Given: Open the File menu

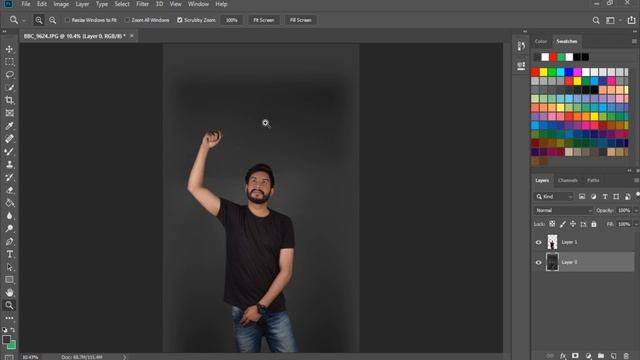Looking at the screenshot, I should click(26, 4).
